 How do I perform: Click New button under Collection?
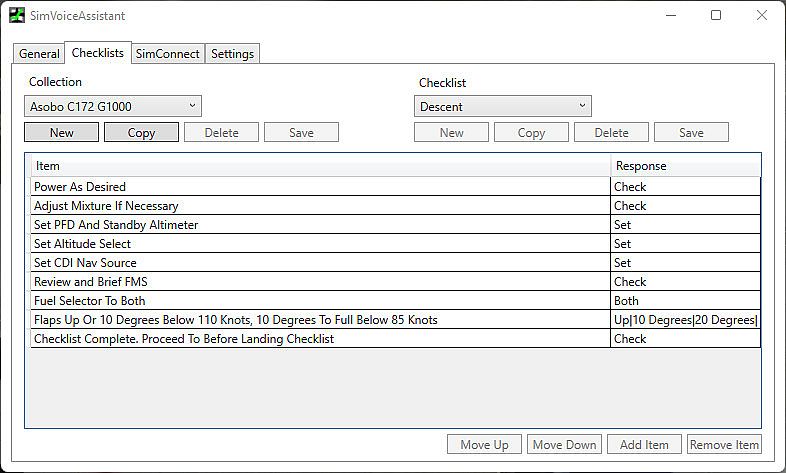pos(62,132)
